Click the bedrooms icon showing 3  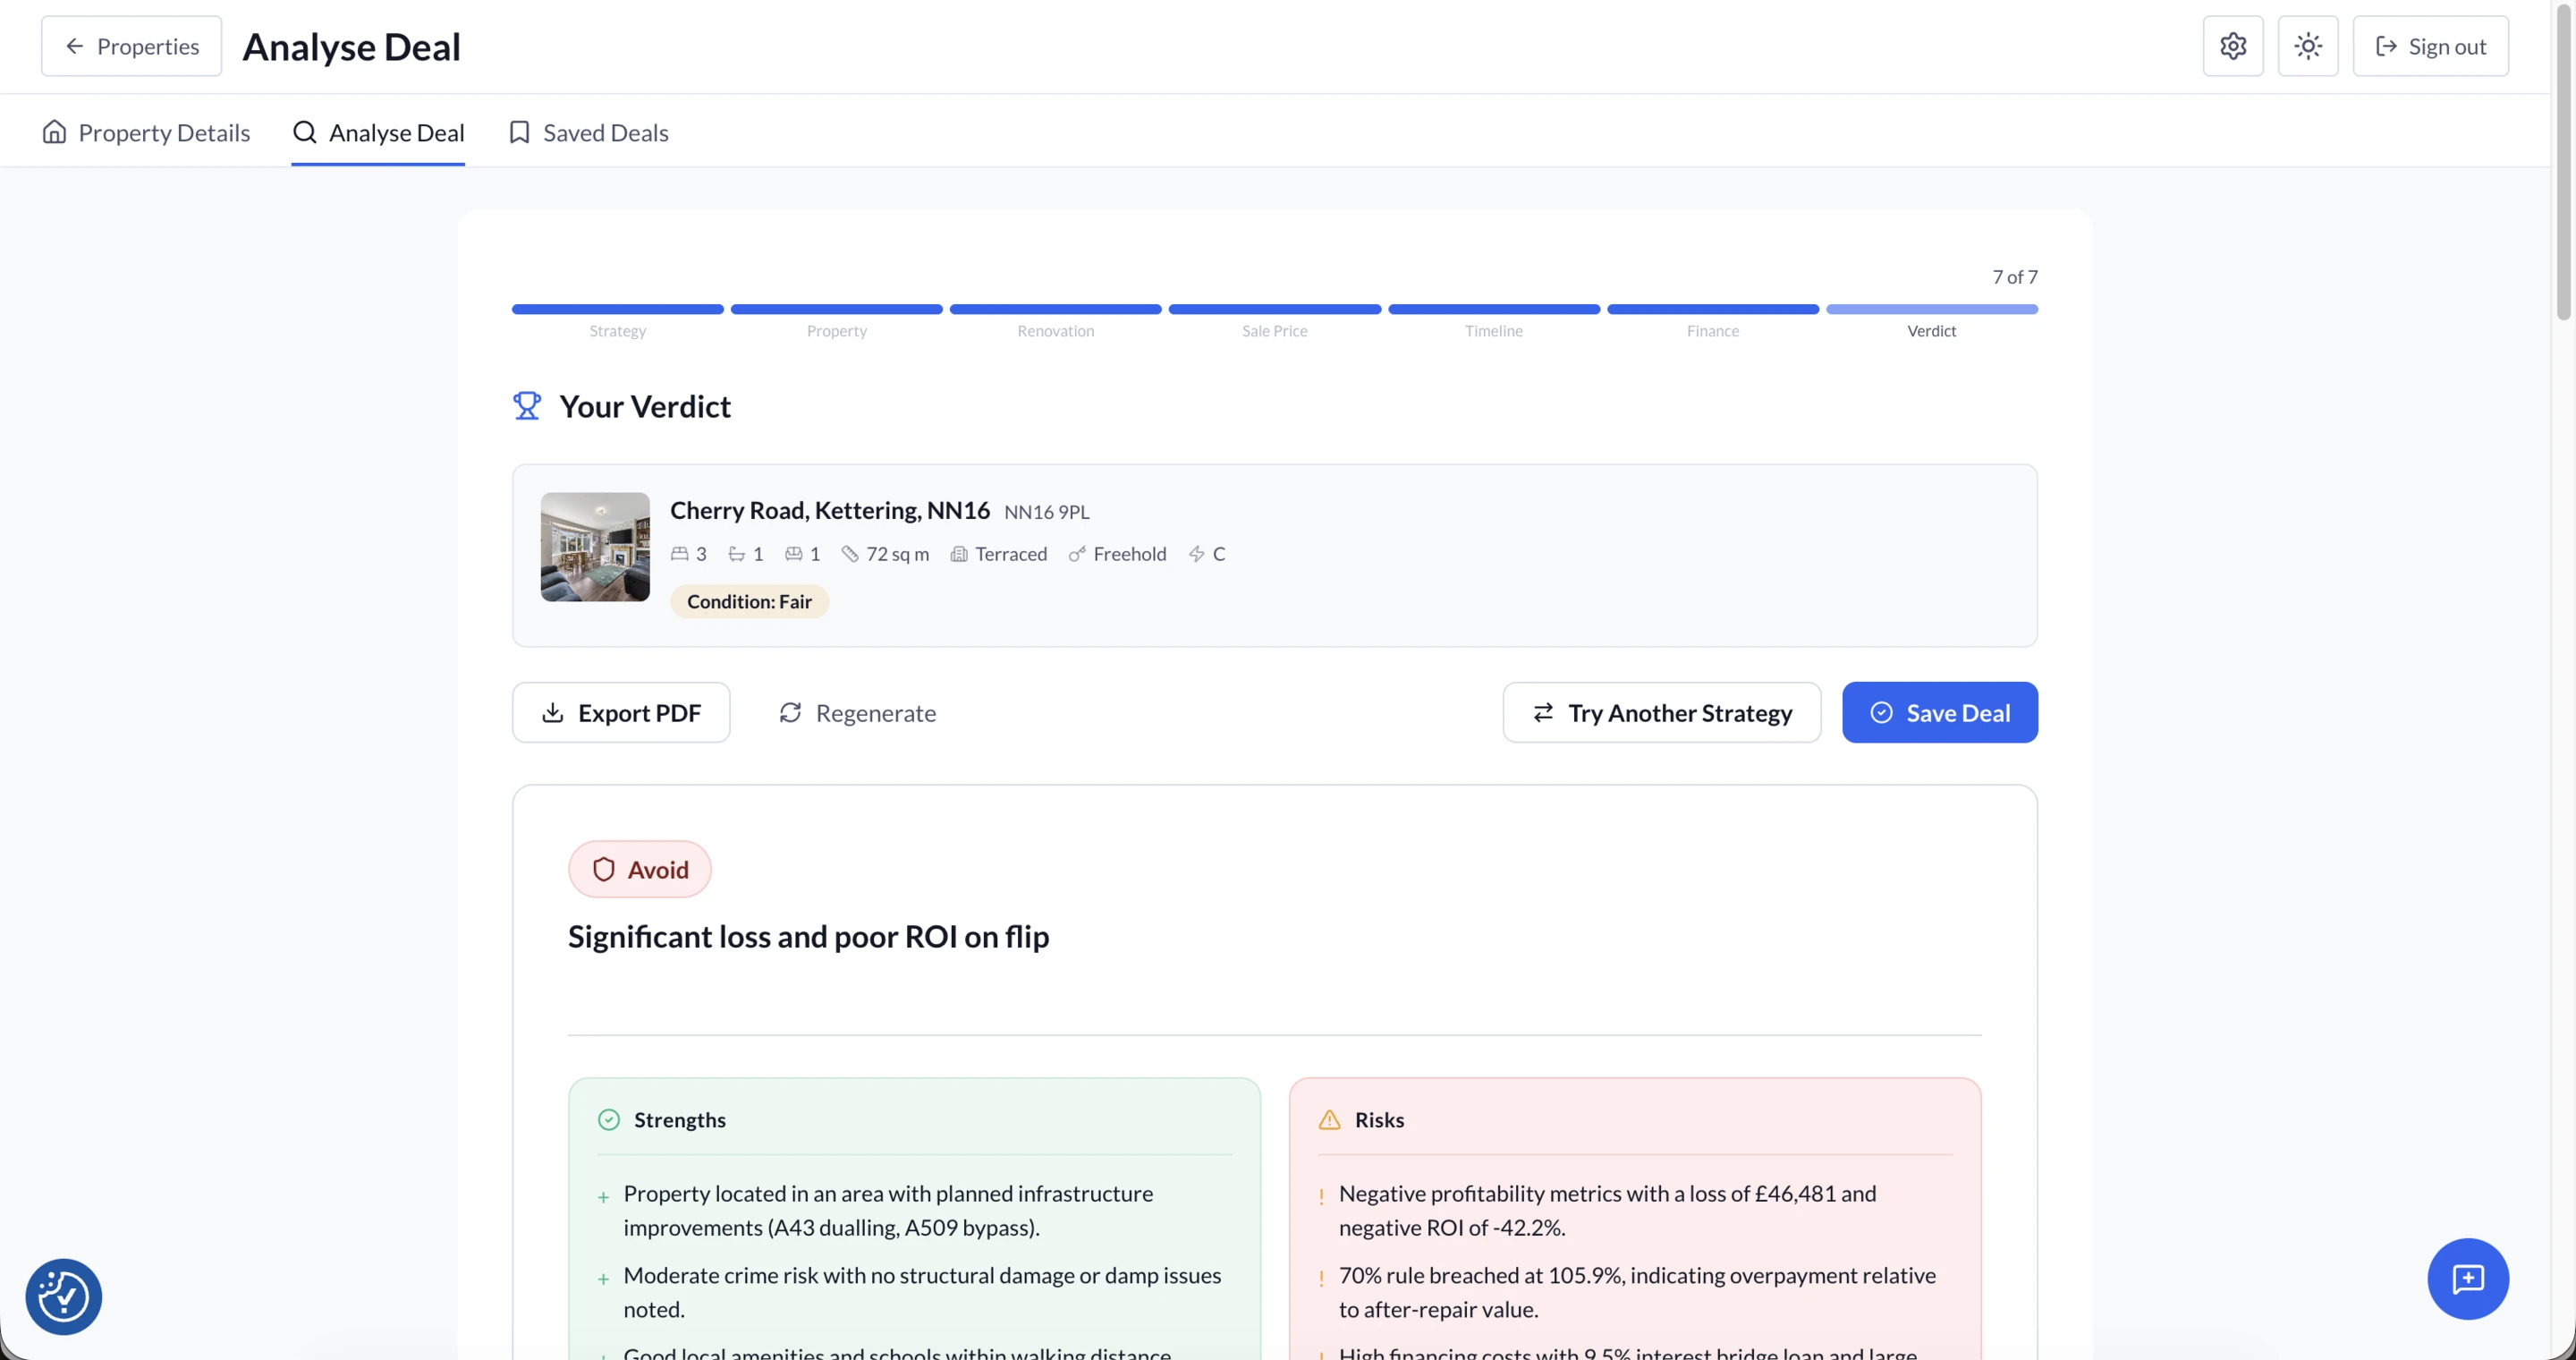pyautogui.click(x=679, y=554)
